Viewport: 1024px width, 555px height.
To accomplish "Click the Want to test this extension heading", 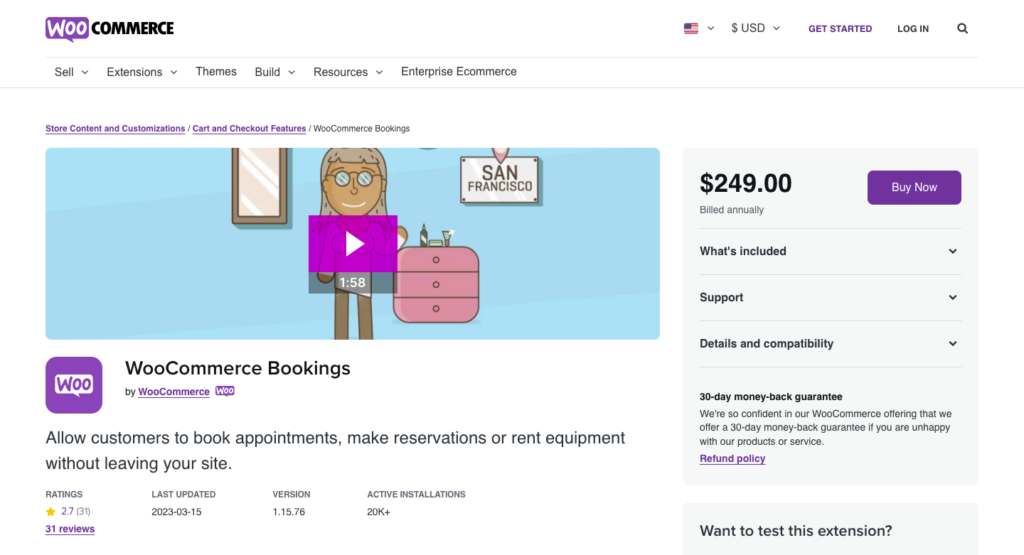I will [x=795, y=531].
